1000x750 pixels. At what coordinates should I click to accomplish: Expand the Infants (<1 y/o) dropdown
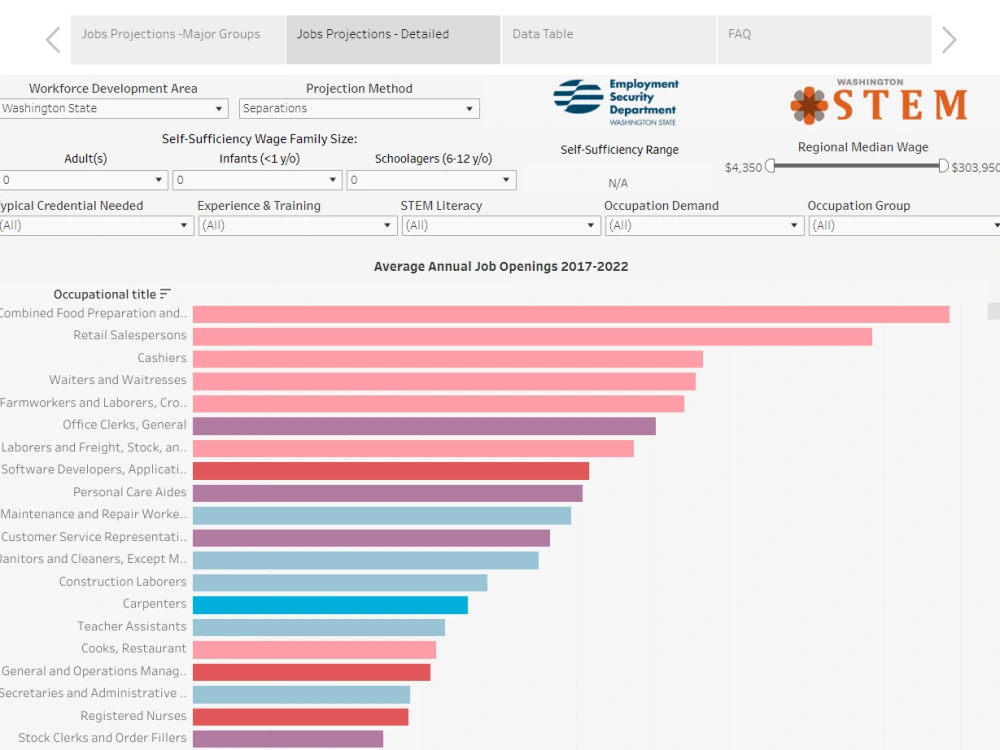[x=258, y=180]
